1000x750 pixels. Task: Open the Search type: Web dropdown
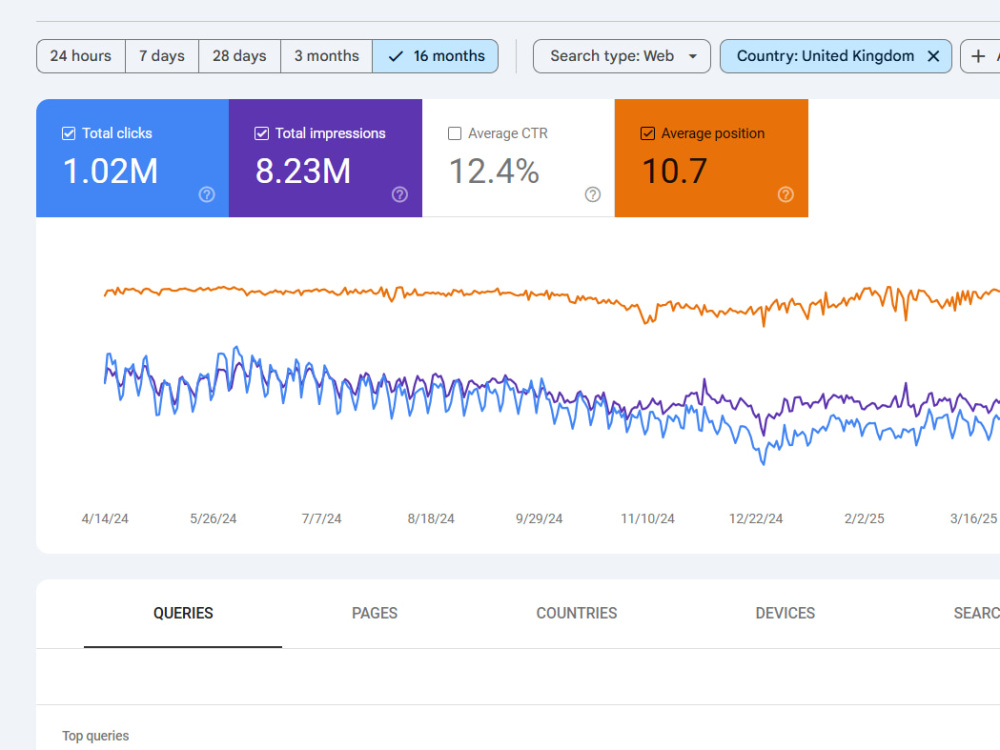[x=622, y=56]
